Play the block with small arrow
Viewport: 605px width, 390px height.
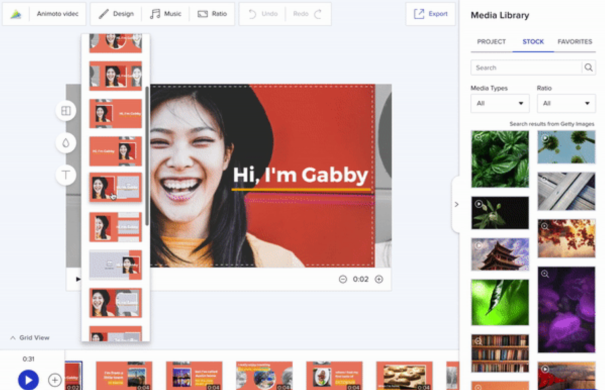coord(78,279)
